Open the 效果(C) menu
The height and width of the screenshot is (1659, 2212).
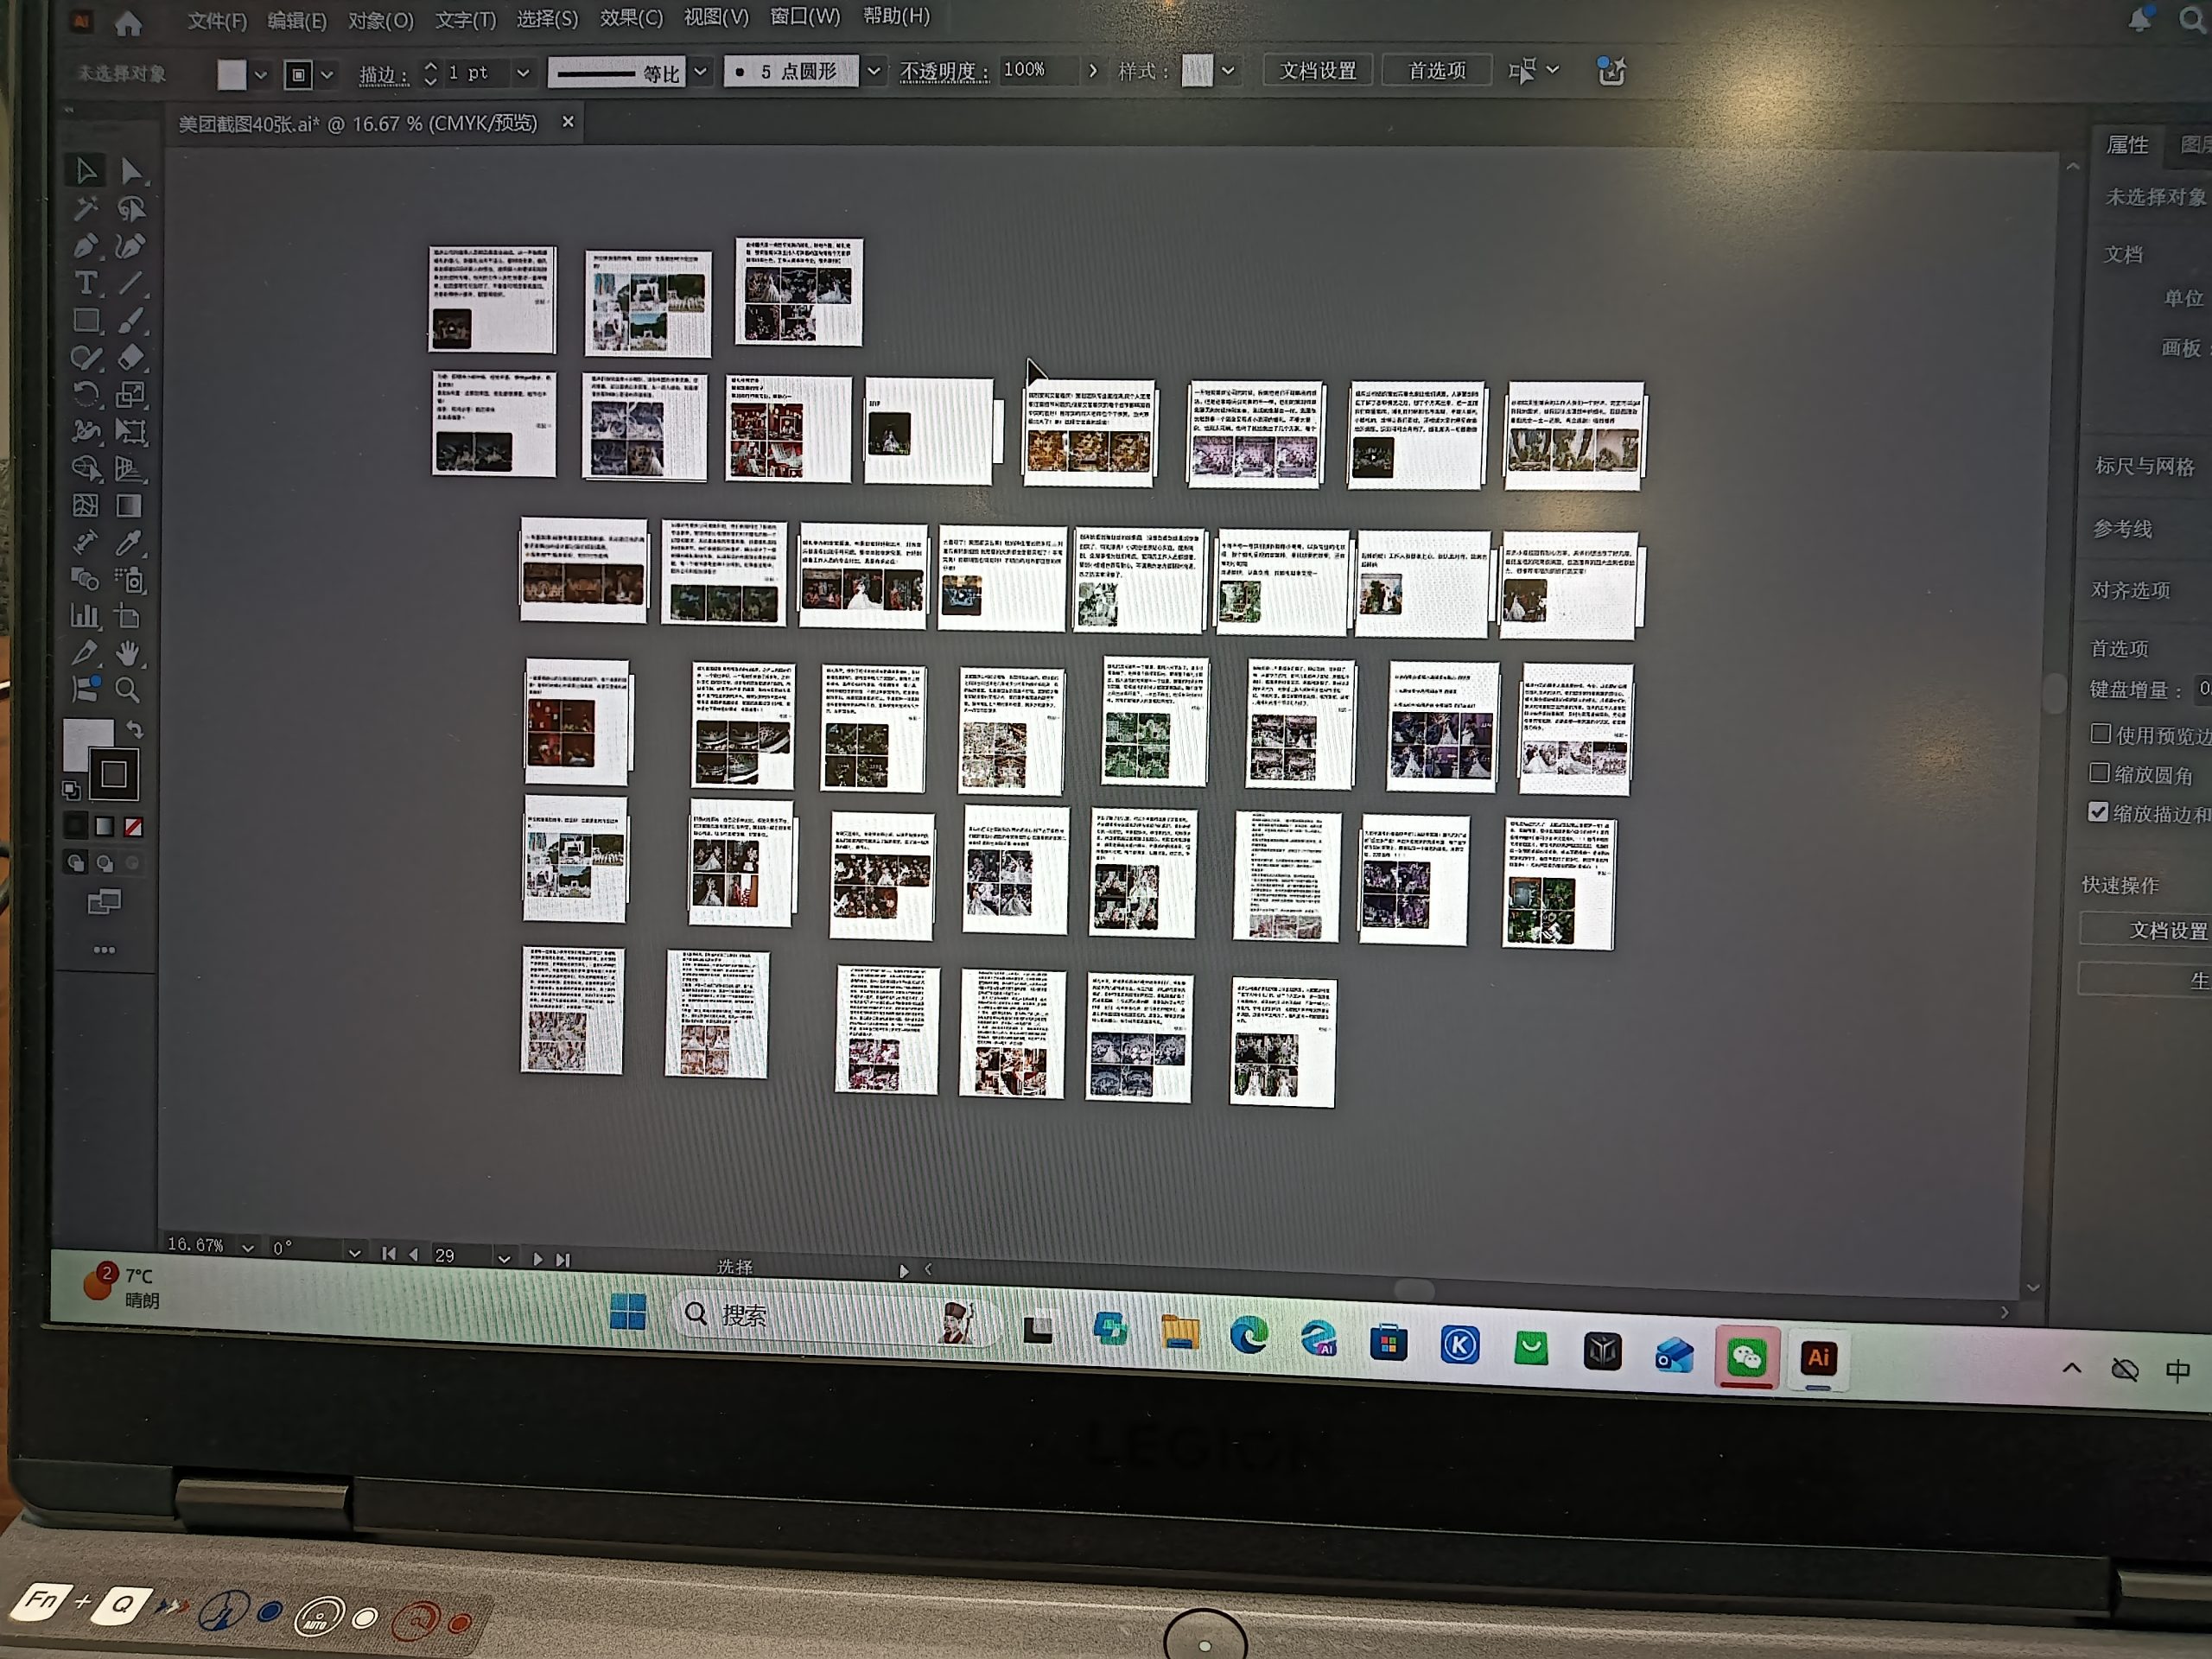coord(630,18)
